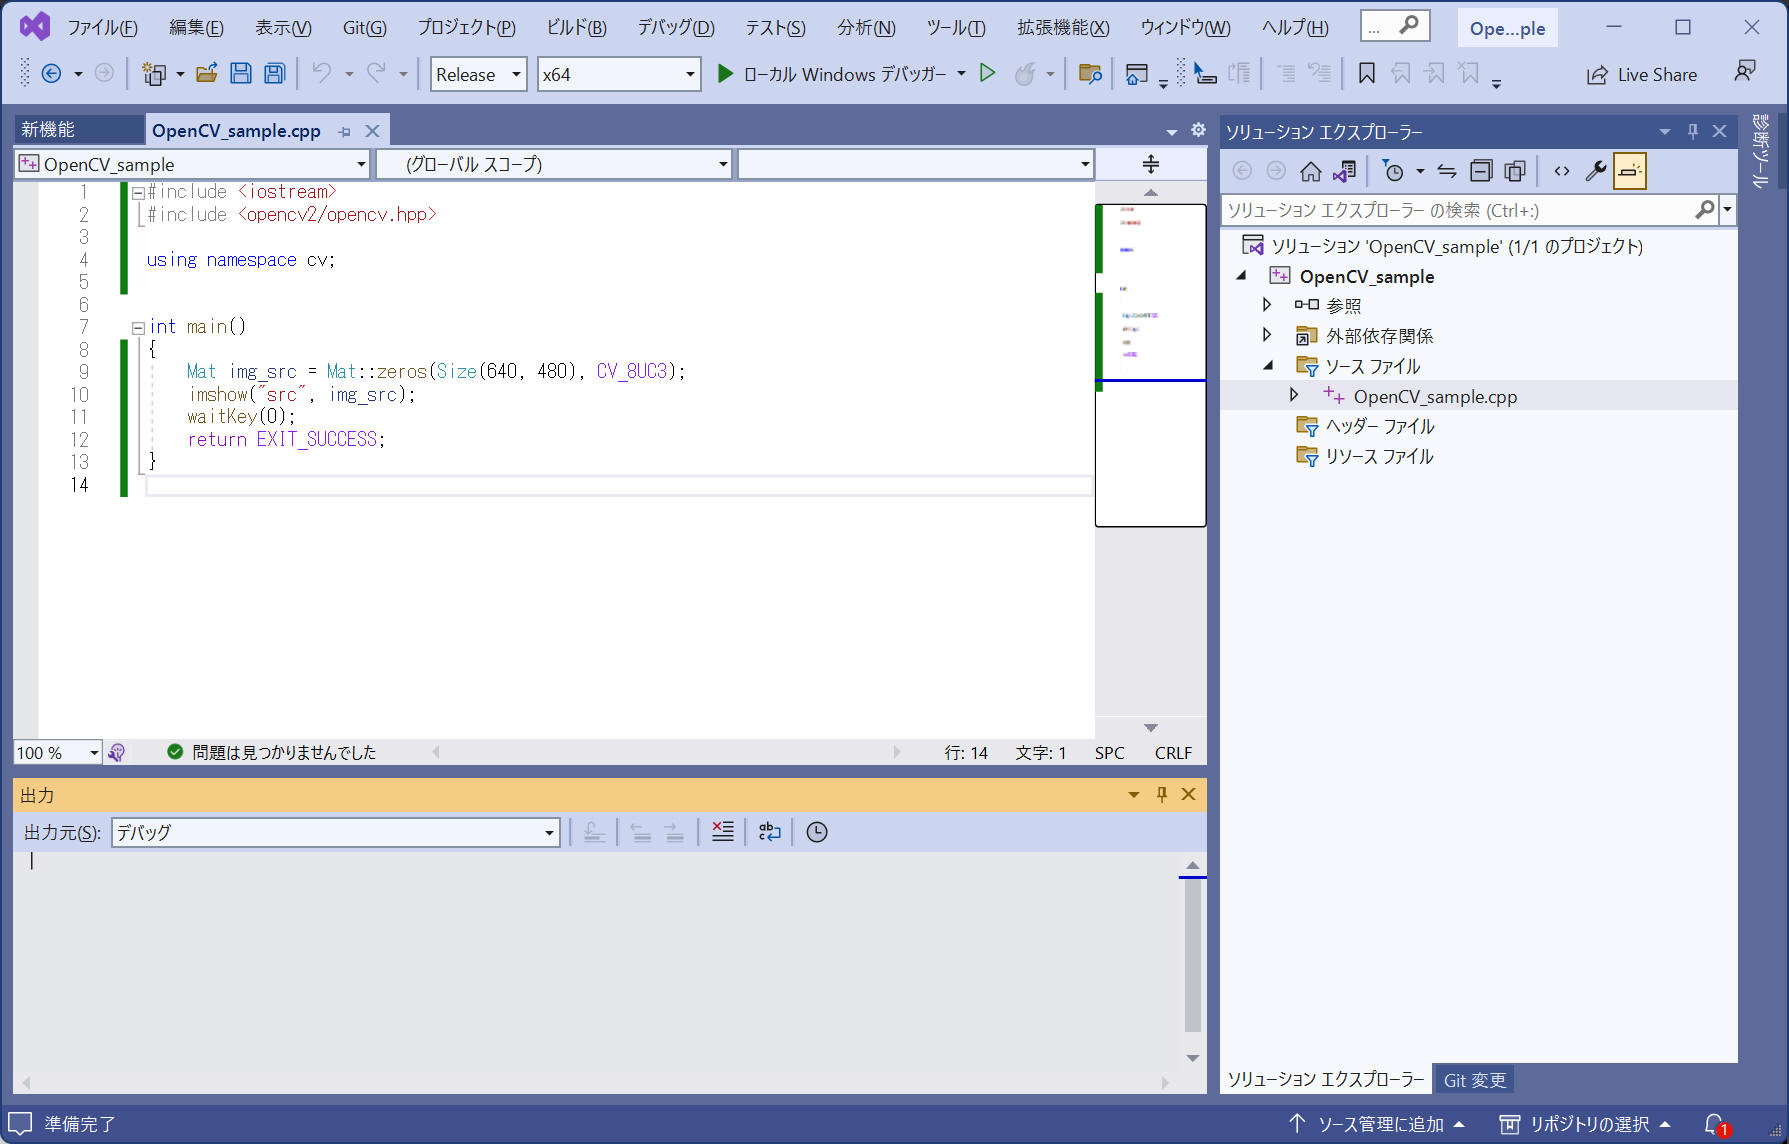The height and width of the screenshot is (1144, 1789).
Task: Pin the 出力 (Output) panel
Action: click(1161, 794)
